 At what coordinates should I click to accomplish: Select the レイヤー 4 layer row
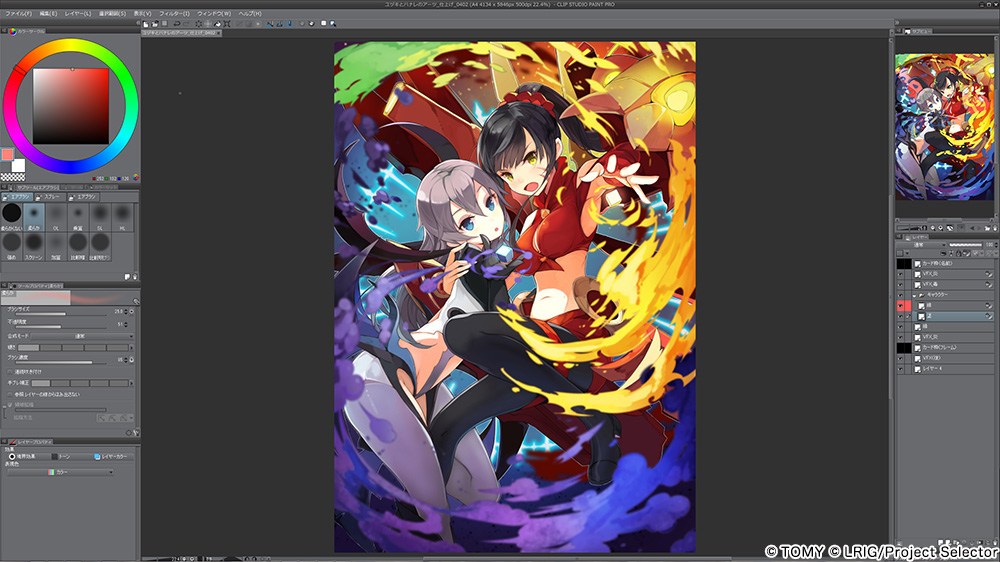[x=953, y=369]
